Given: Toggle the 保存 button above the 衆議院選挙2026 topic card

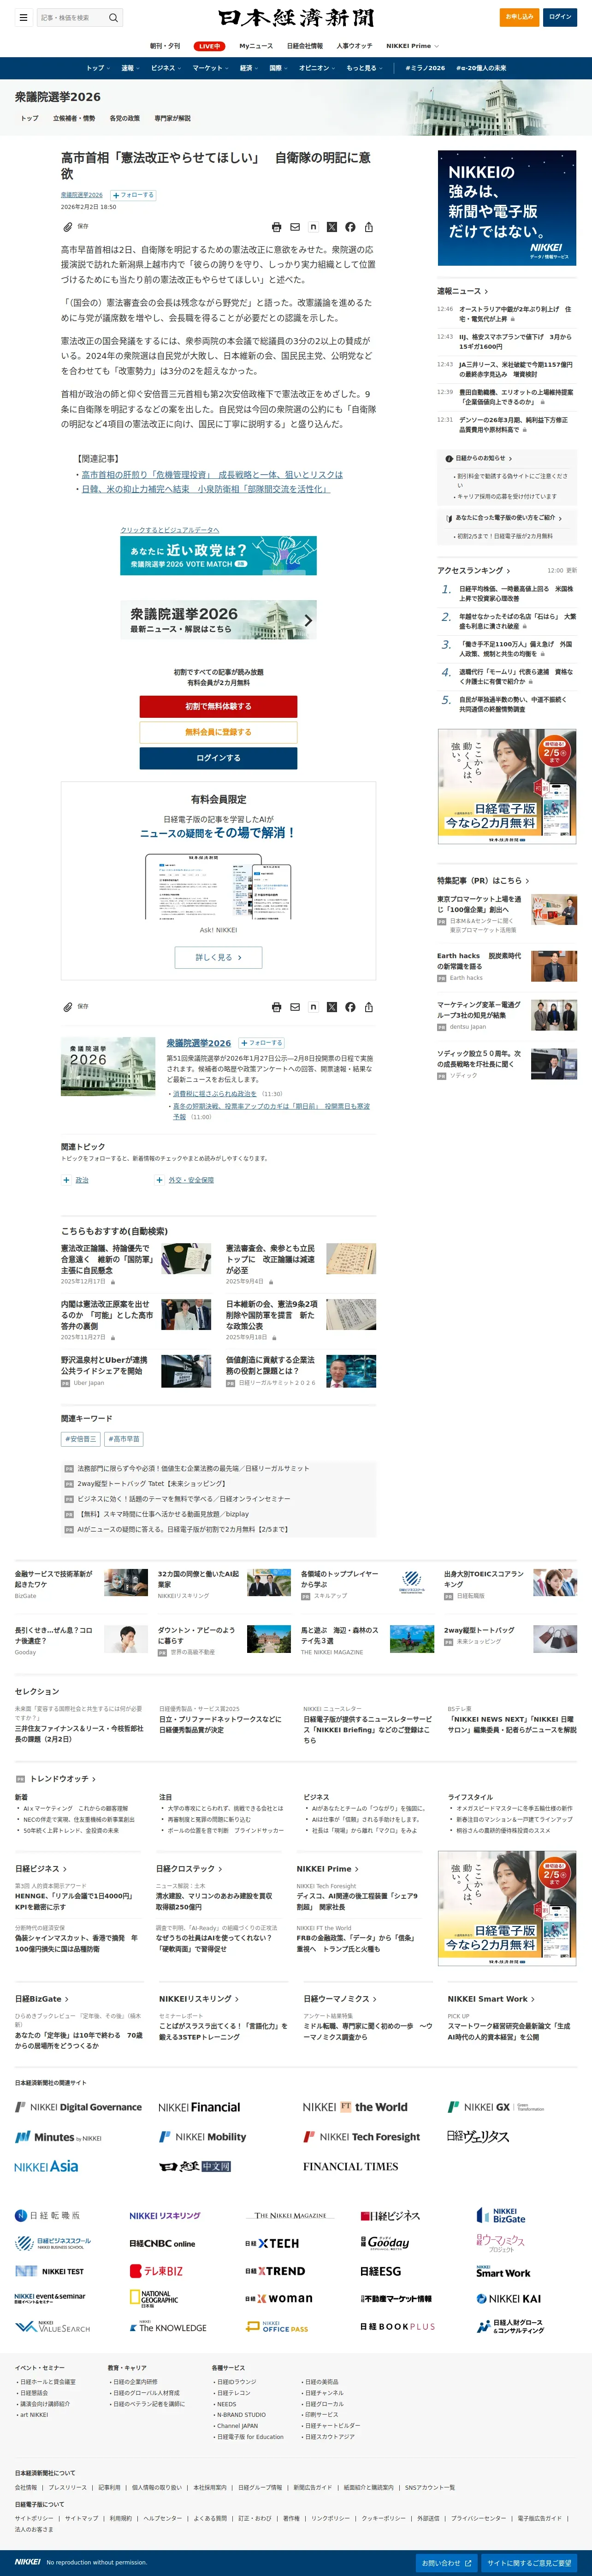Looking at the screenshot, I should pyautogui.click(x=76, y=1006).
